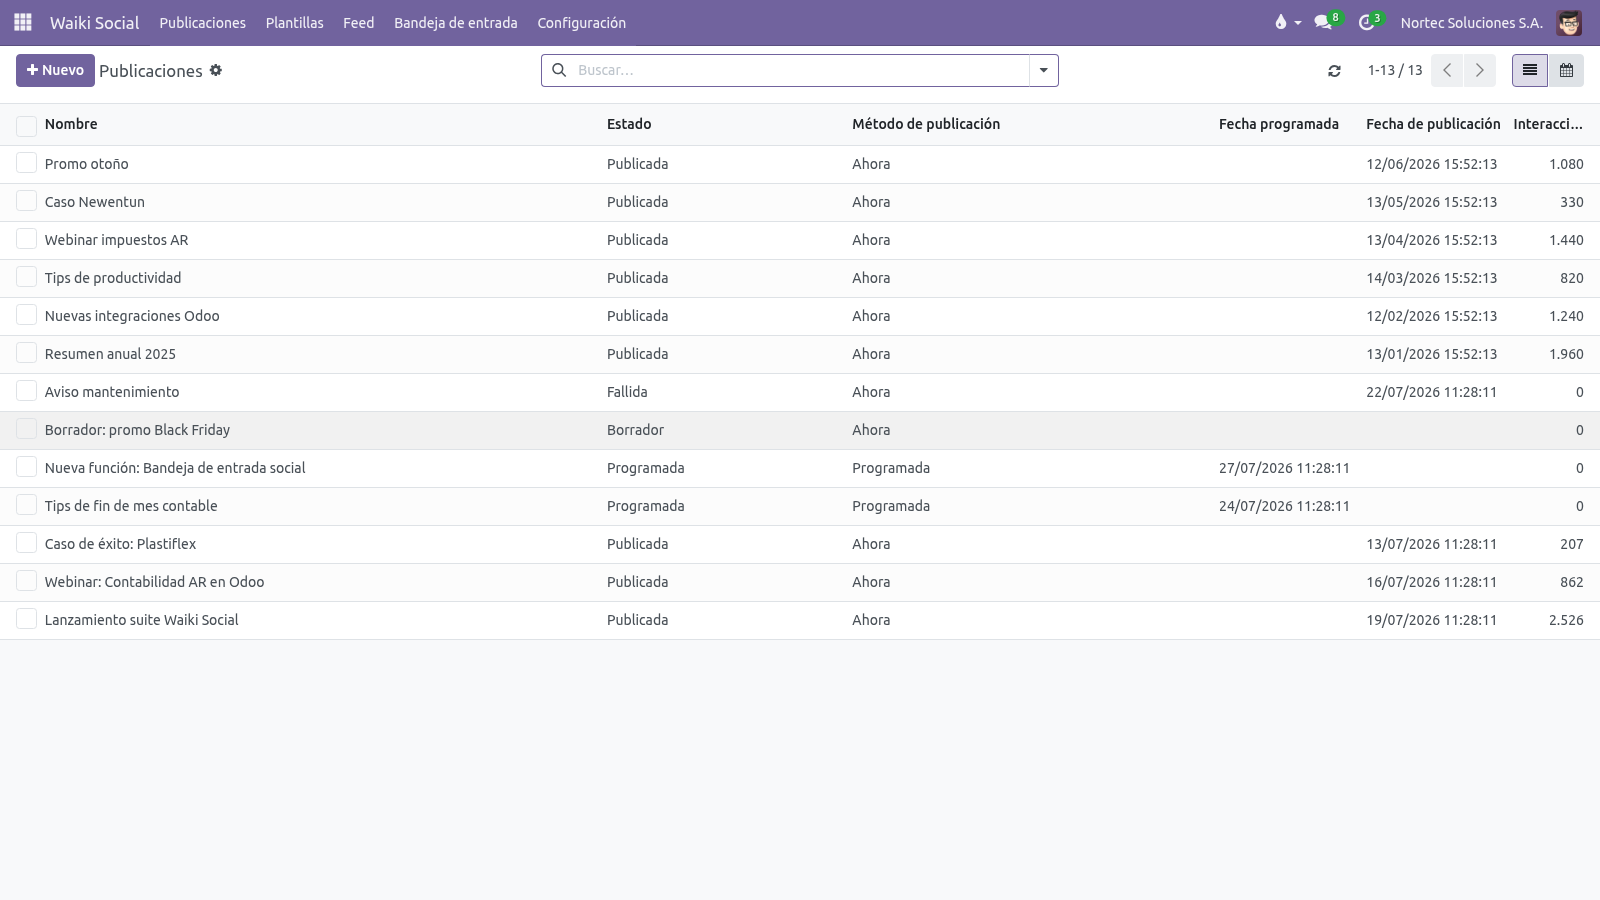Sort by Fecha programada header
Viewport: 1600px width, 900px height.
1278,124
